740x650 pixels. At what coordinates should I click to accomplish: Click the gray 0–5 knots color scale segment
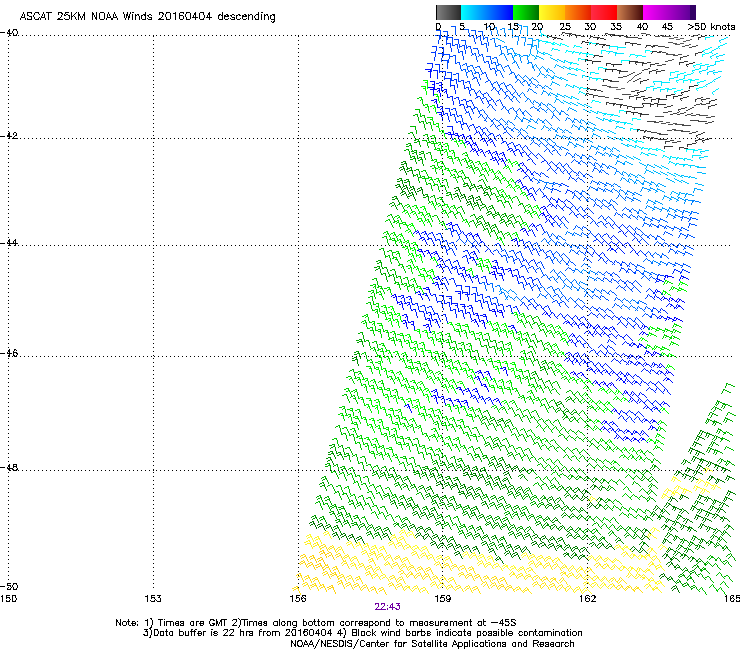pyautogui.click(x=448, y=12)
